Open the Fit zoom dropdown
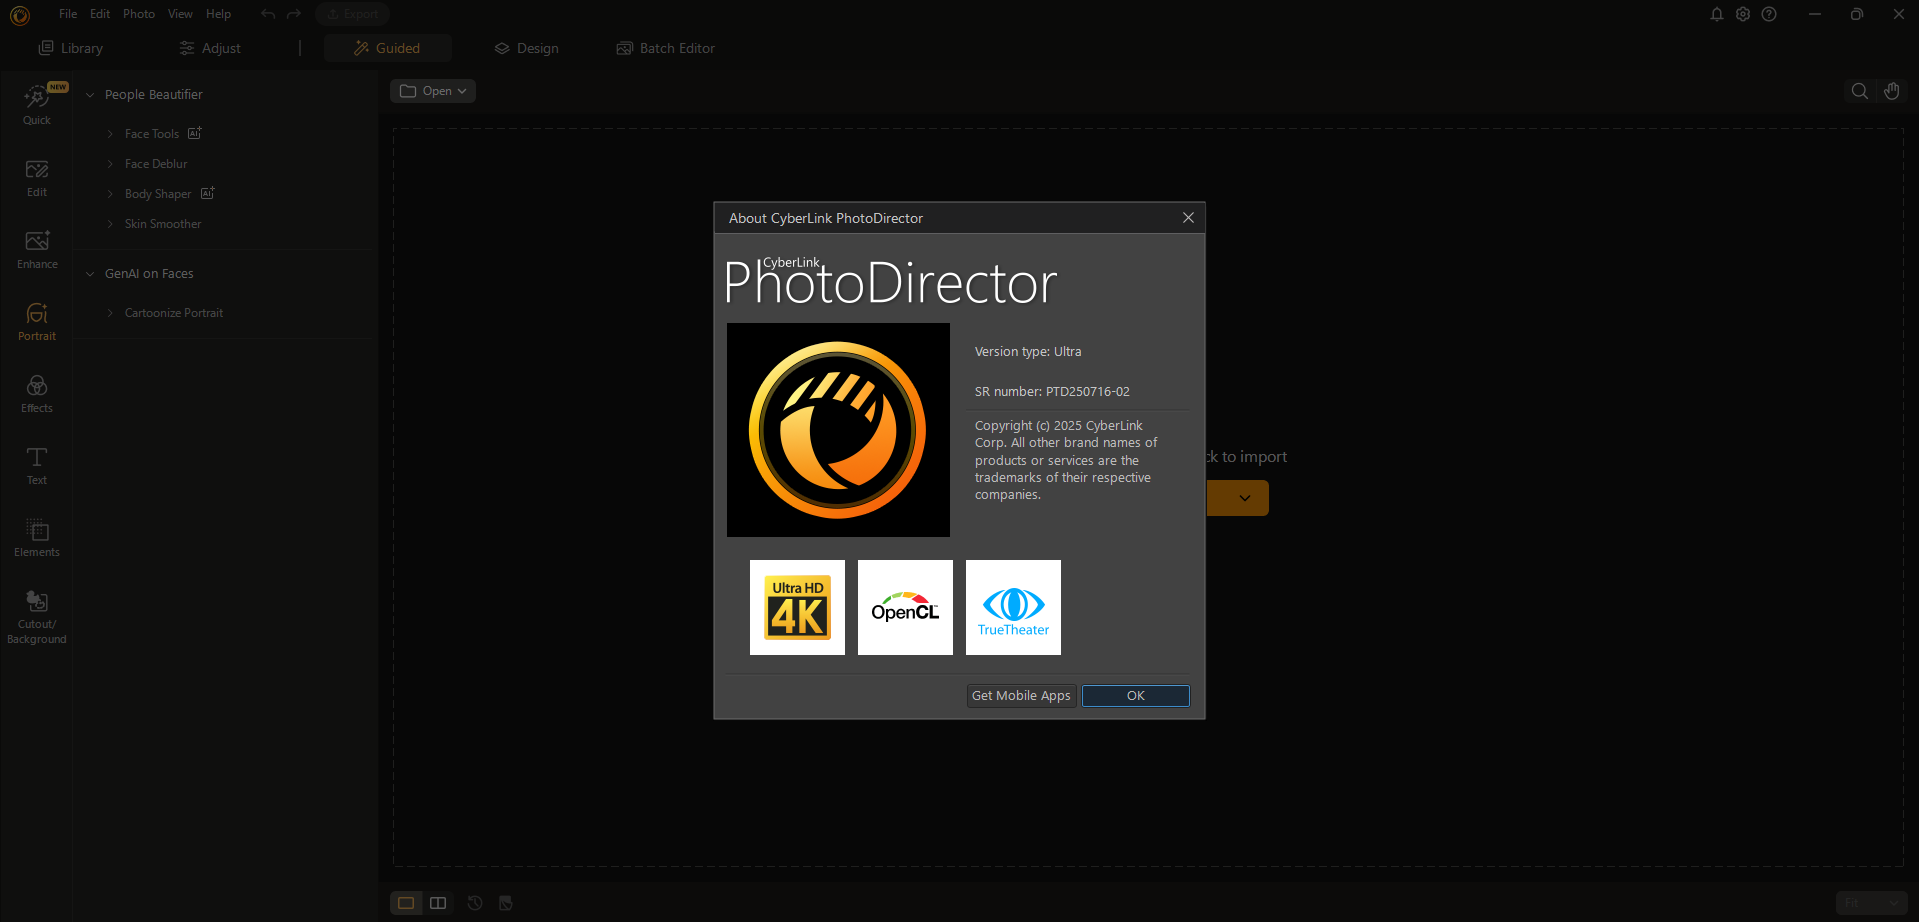The height and width of the screenshot is (922, 1919). tap(1872, 903)
